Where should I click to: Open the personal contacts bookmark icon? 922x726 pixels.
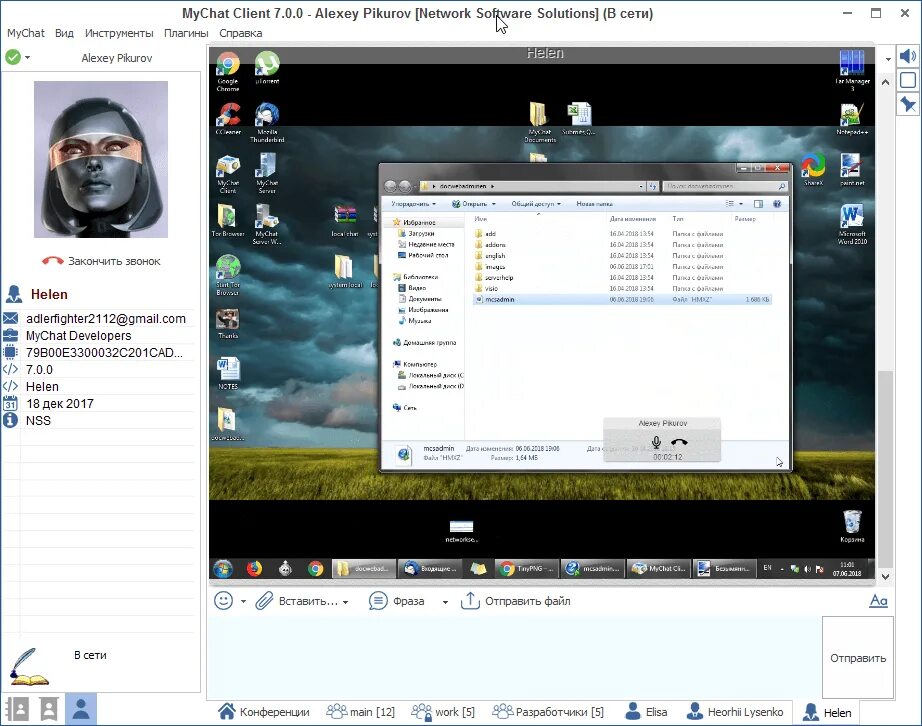(48, 709)
